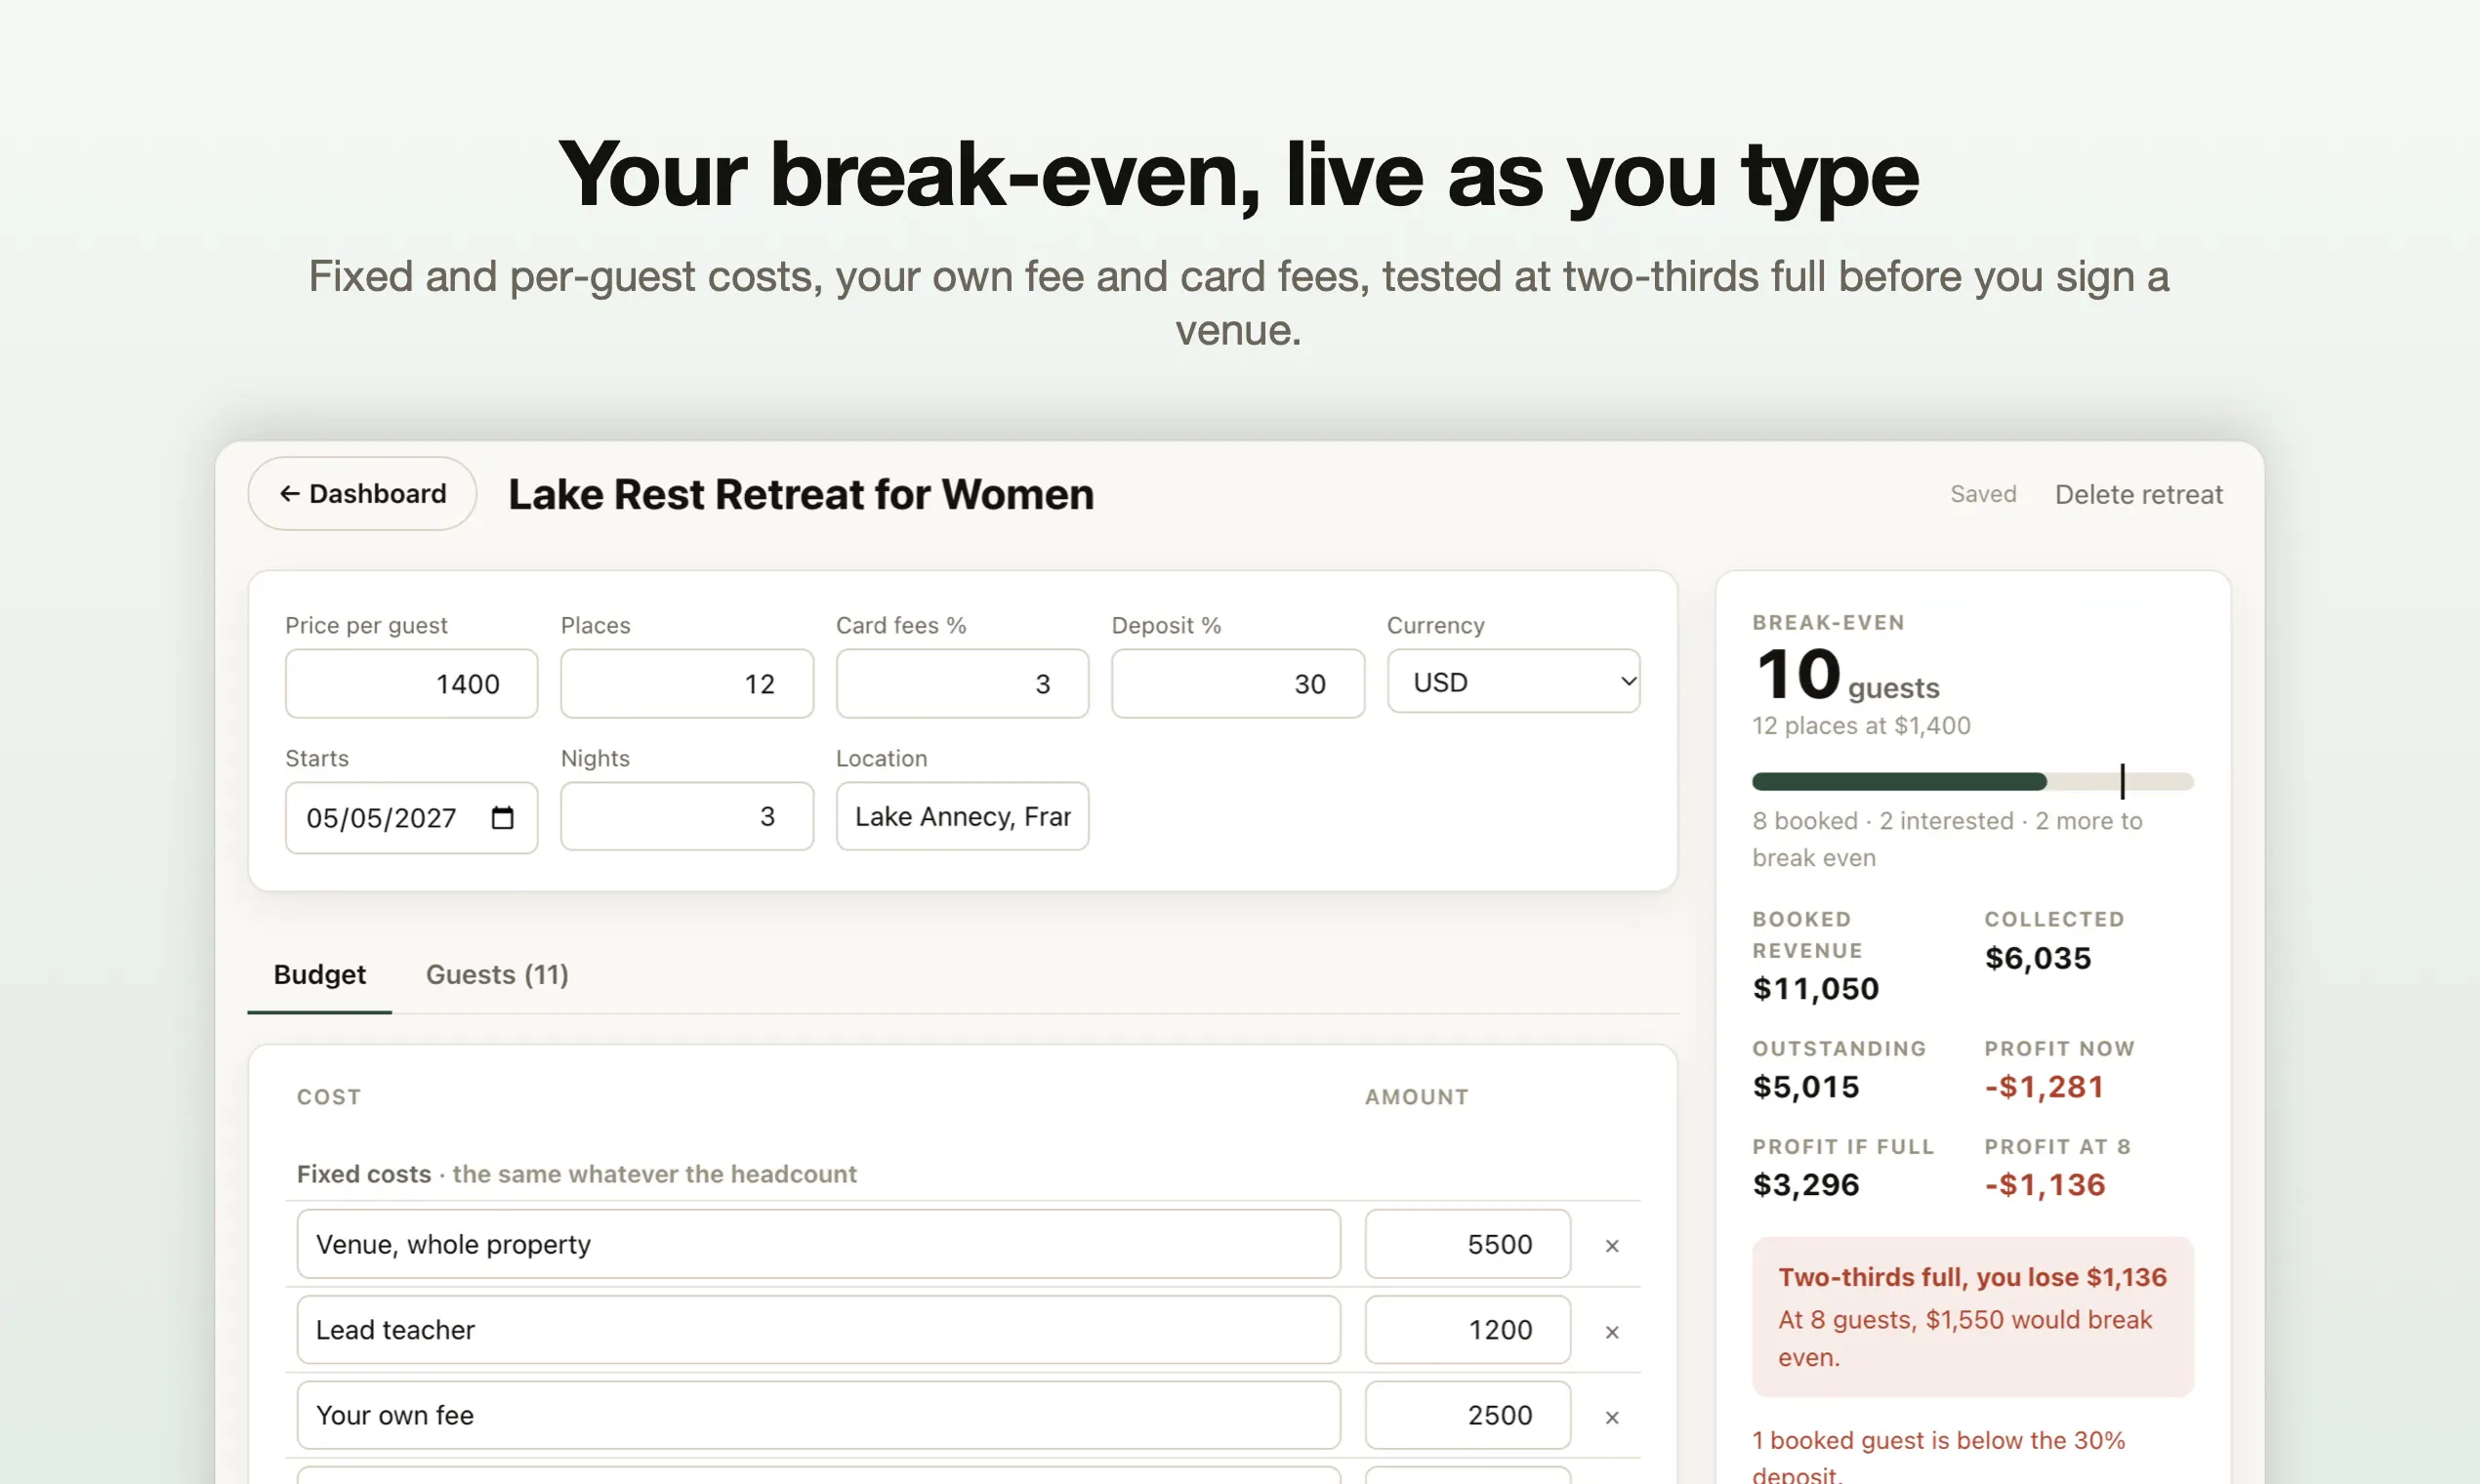Click the 10 guests break-even figure
This screenshot has height=1484, width=2480.
1846,676
